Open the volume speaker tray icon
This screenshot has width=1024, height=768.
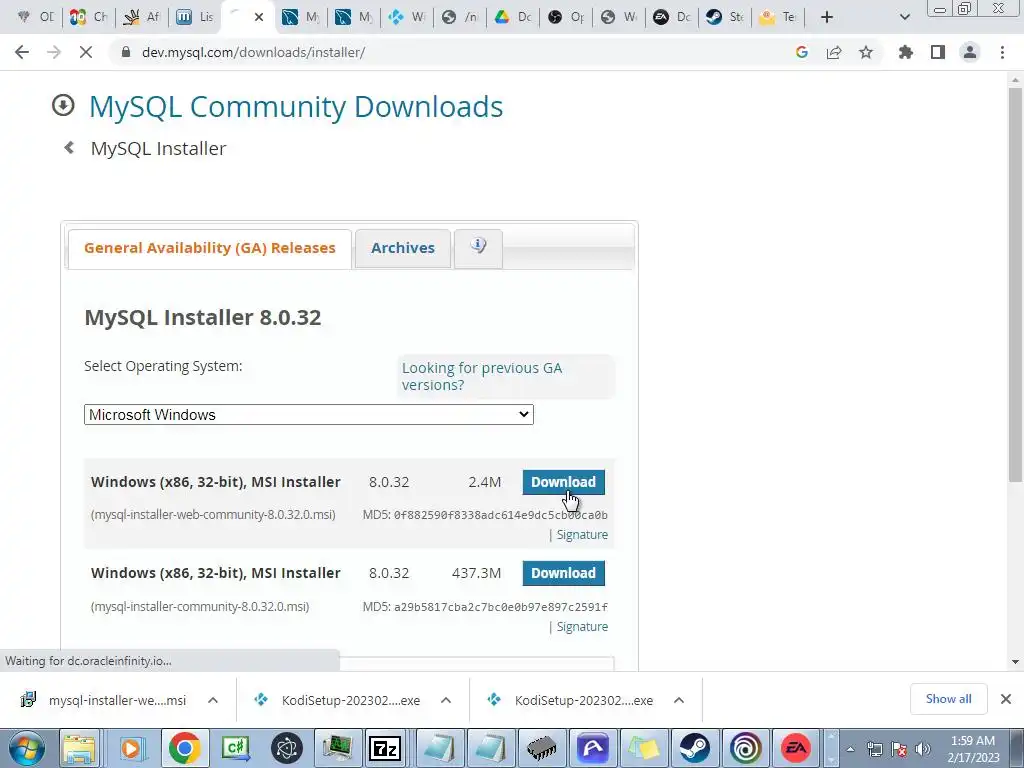[x=922, y=749]
